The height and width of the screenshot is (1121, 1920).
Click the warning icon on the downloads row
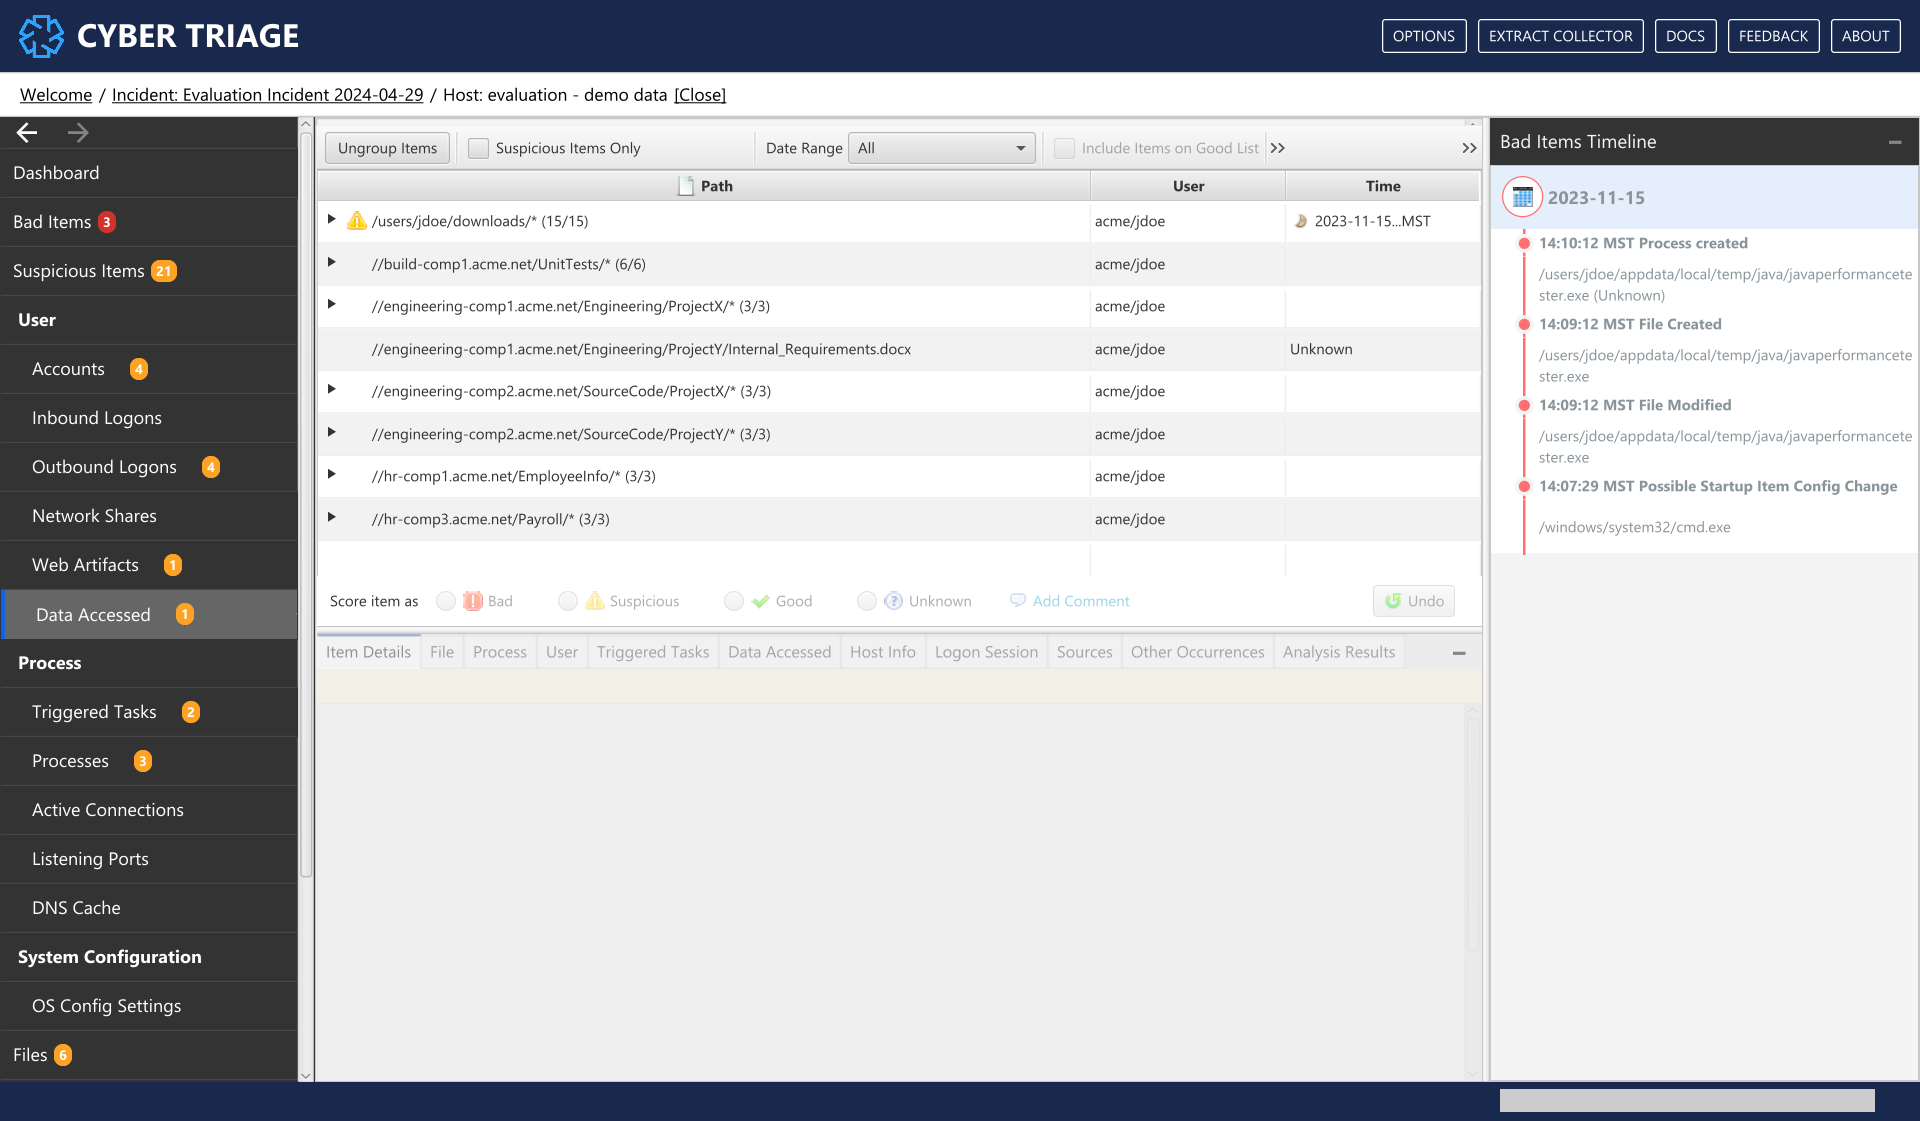pyautogui.click(x=356, y=221)
